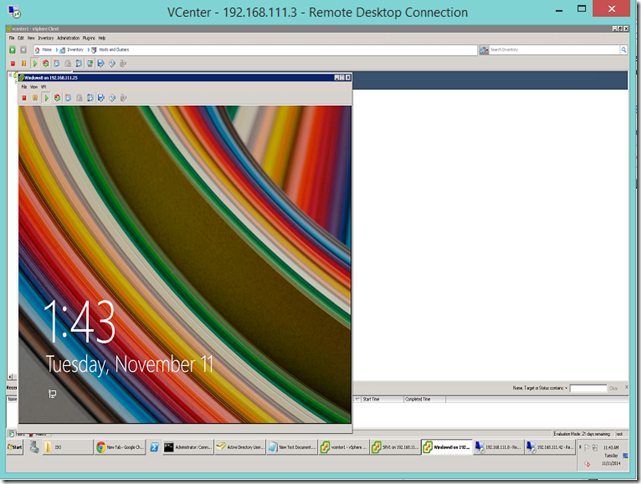The width and height of the screenshot is (641, 484).
Task: Click USB connect icon in vSphere Client toolbar
Action: [123, 63]
